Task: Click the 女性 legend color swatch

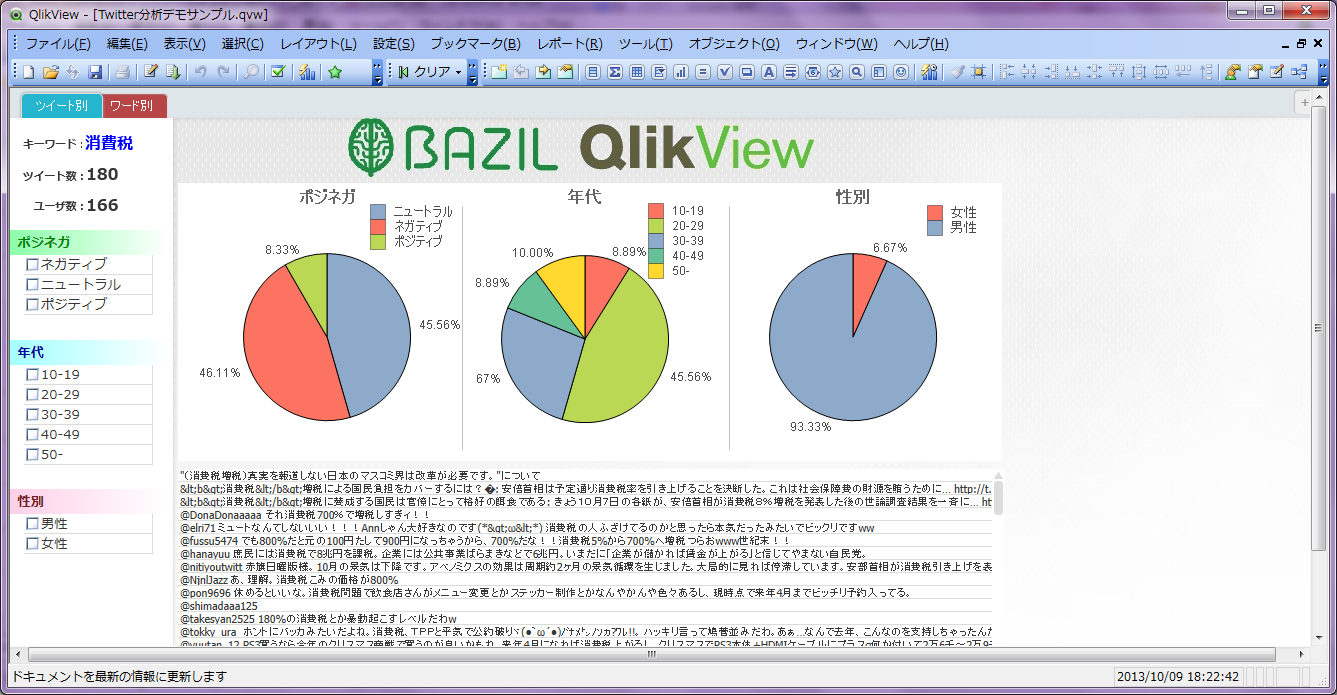Action: pyautogui.click(x=935, y=213)
